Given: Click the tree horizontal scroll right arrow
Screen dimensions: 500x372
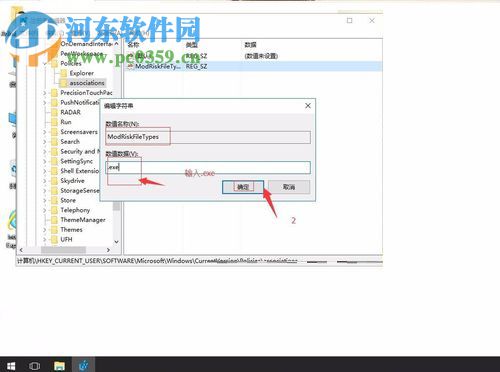Looking at the screenshot, I should pyautogui.click(x=108, y=250).
